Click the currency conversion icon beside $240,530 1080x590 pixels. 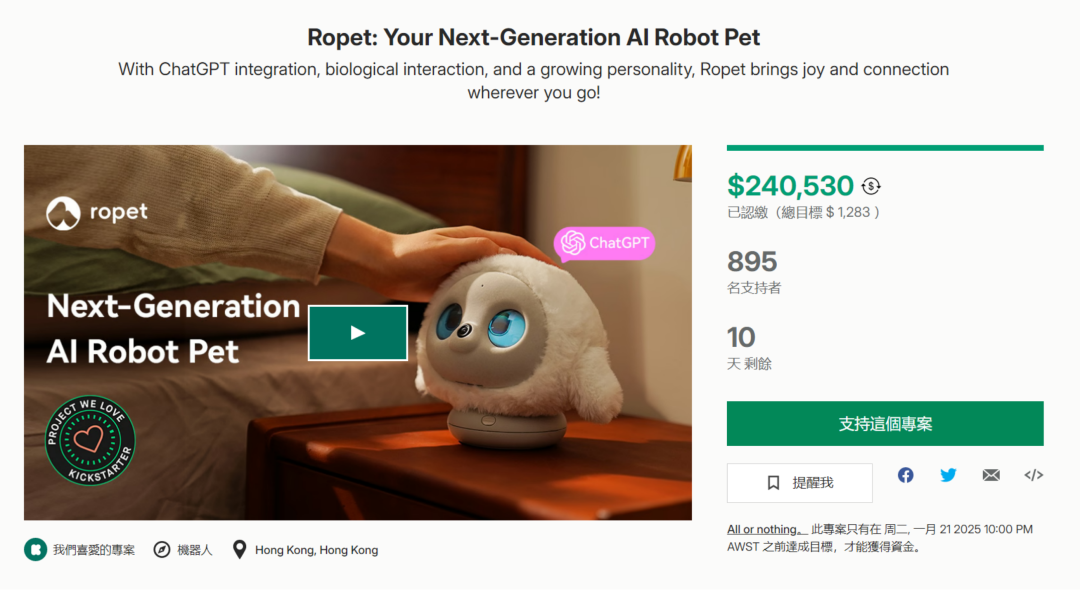coord(871,186)
